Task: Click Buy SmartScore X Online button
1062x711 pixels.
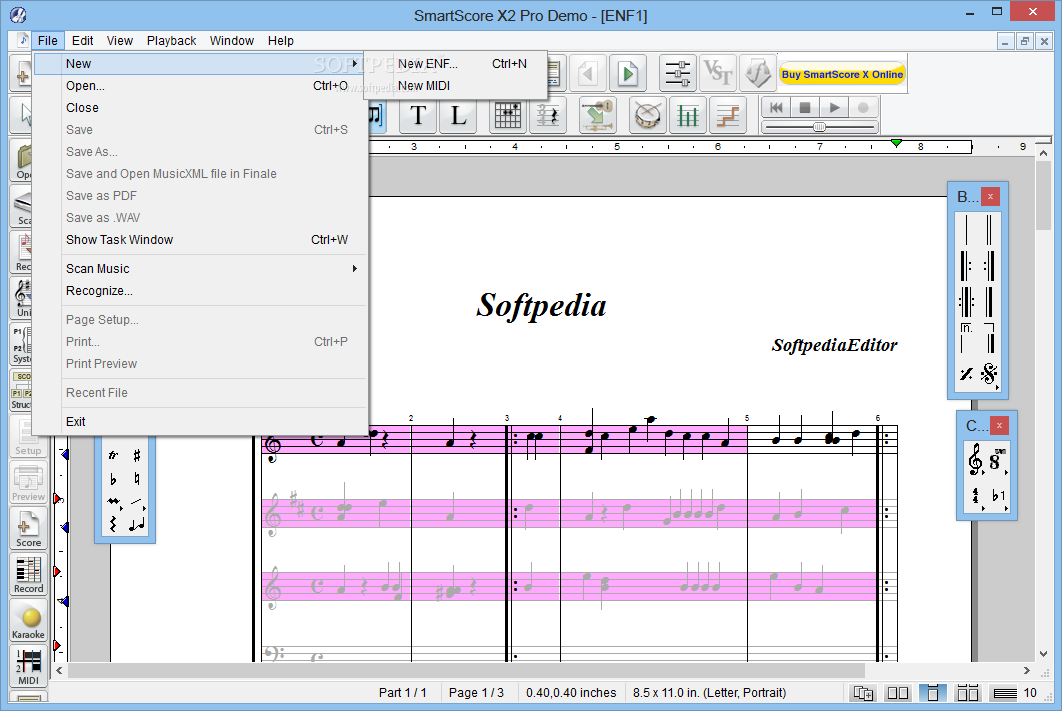Action: 842,74
